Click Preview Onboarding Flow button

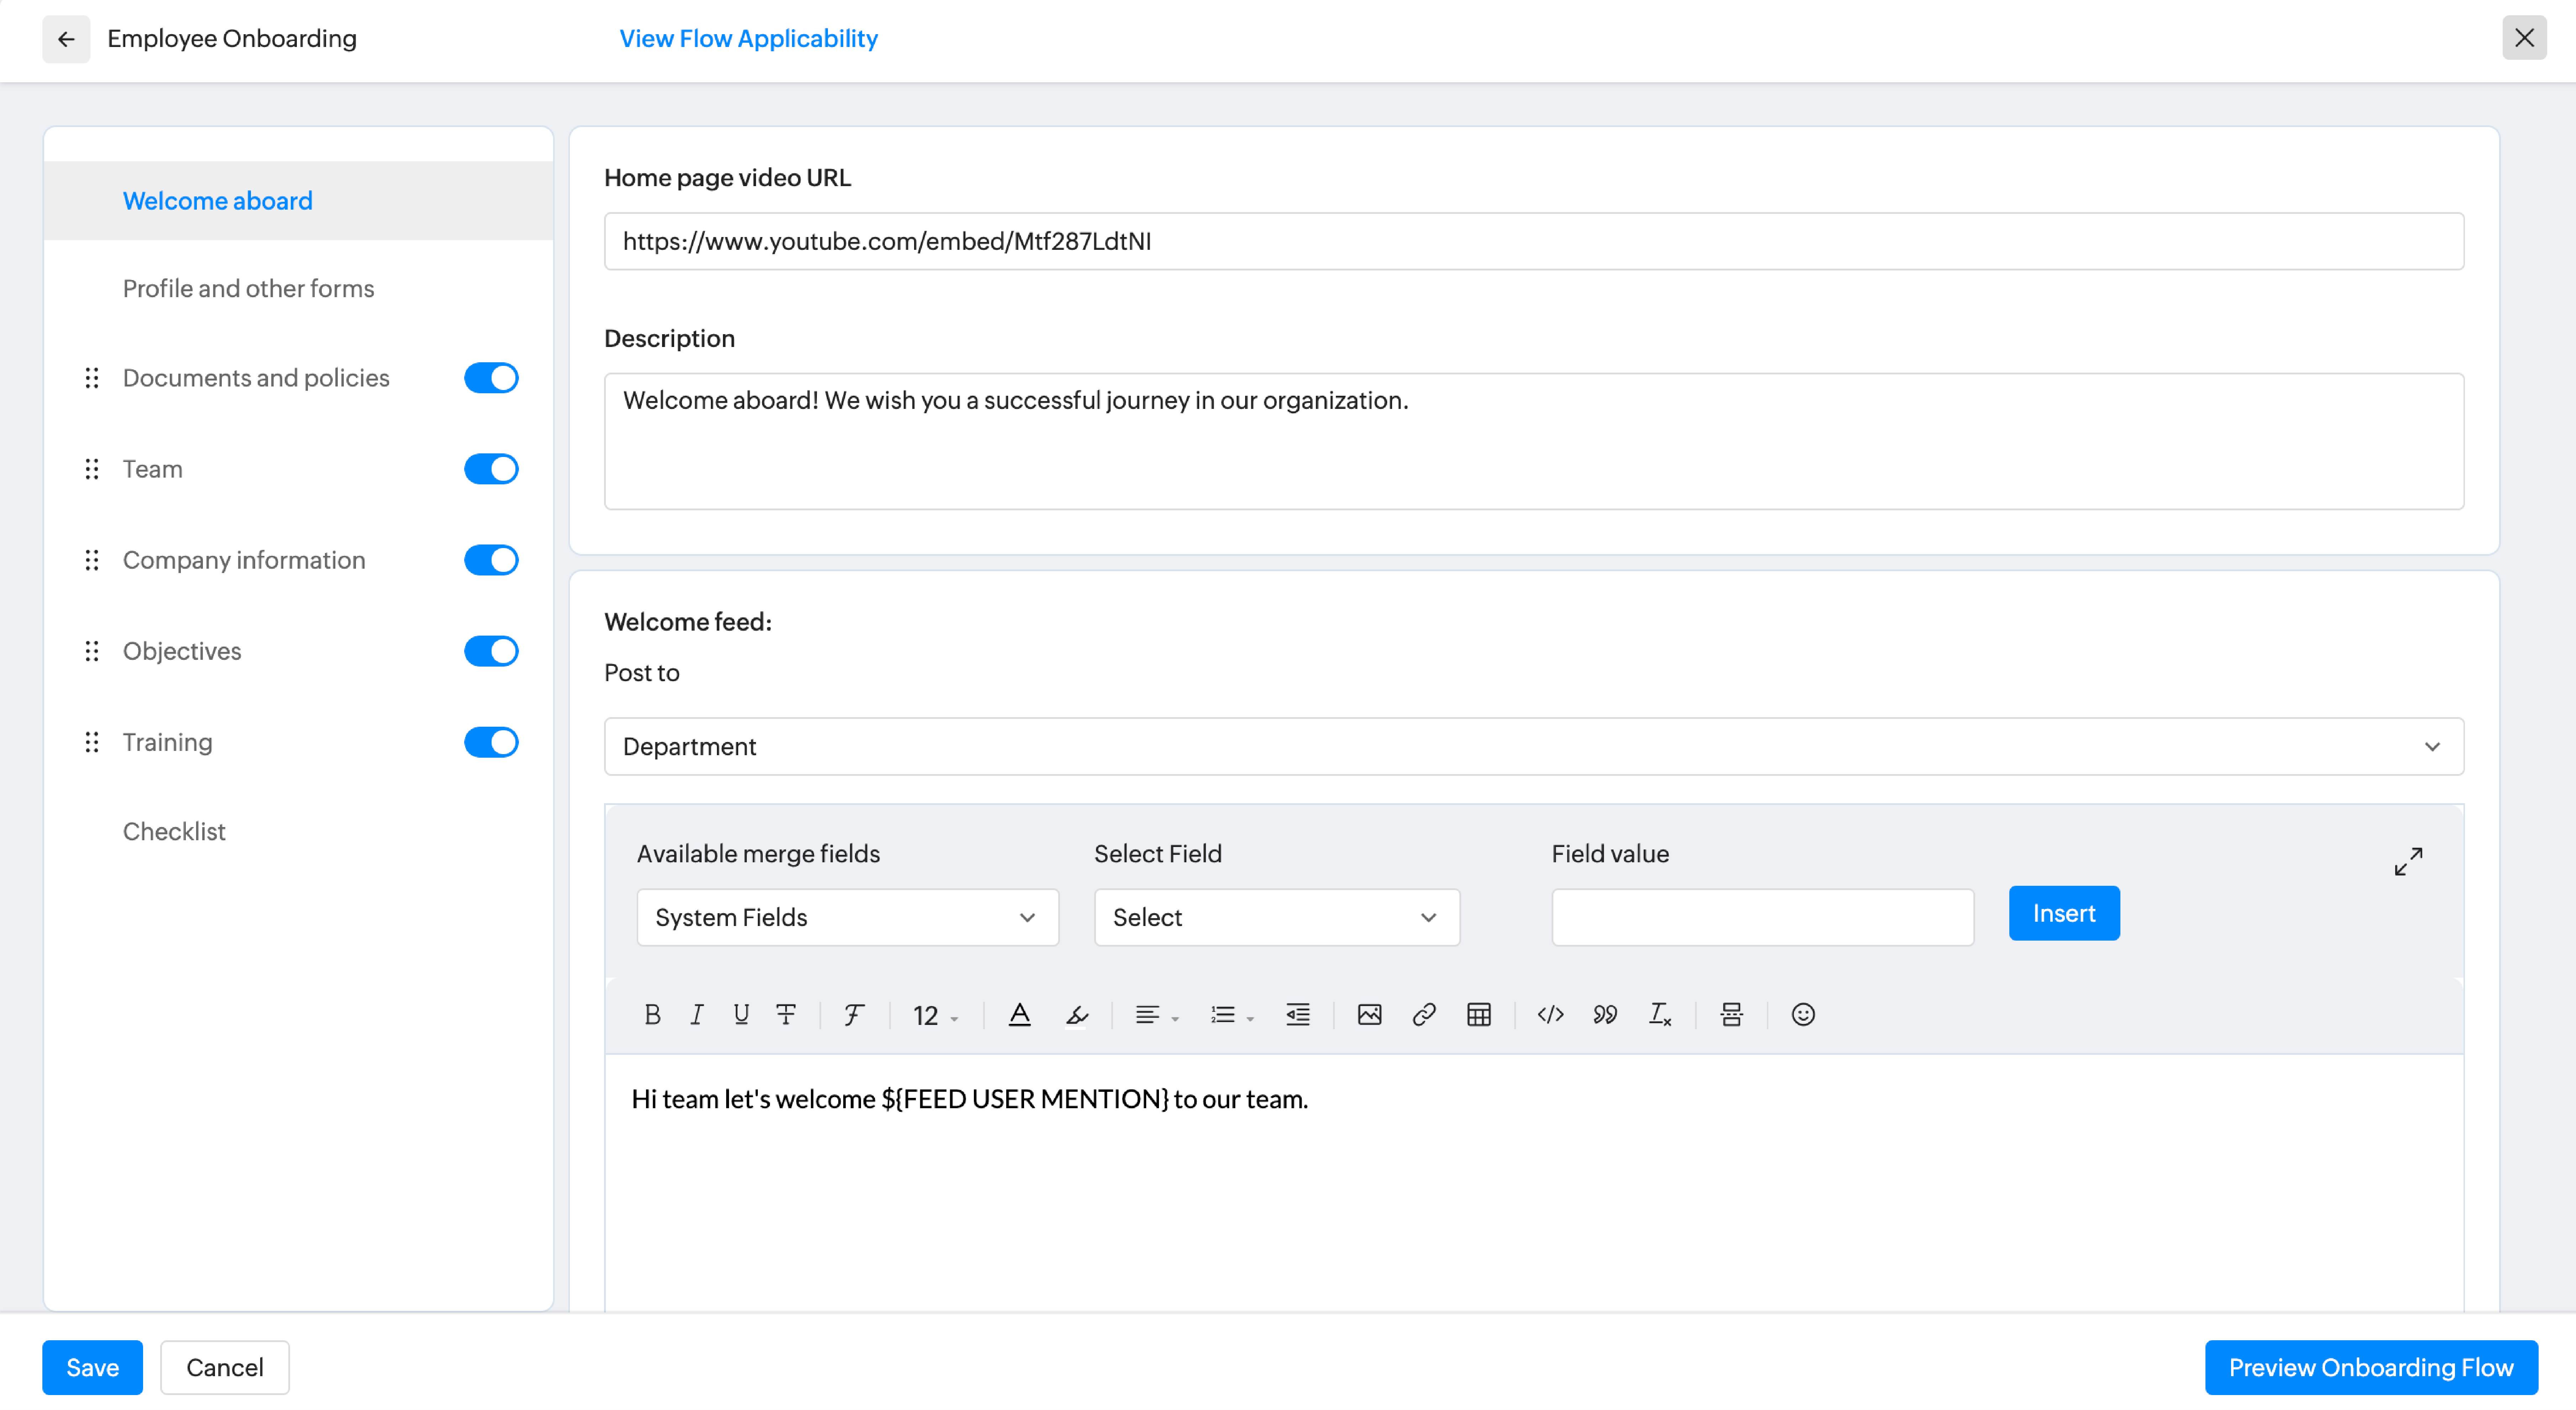[x=2370, y=1367]
